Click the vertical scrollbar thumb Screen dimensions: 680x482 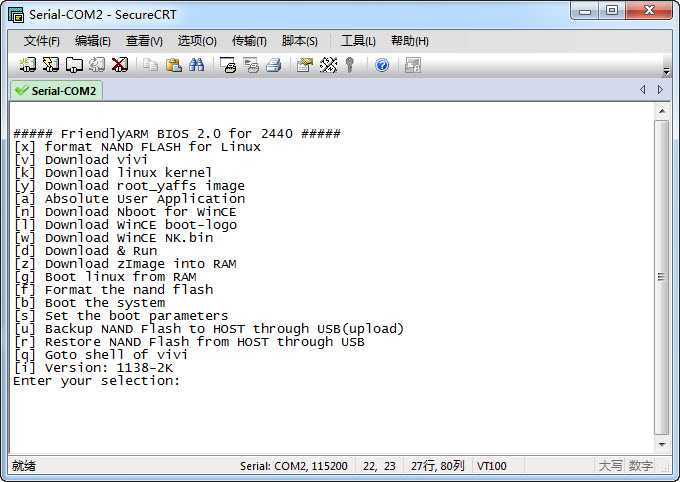662,277
